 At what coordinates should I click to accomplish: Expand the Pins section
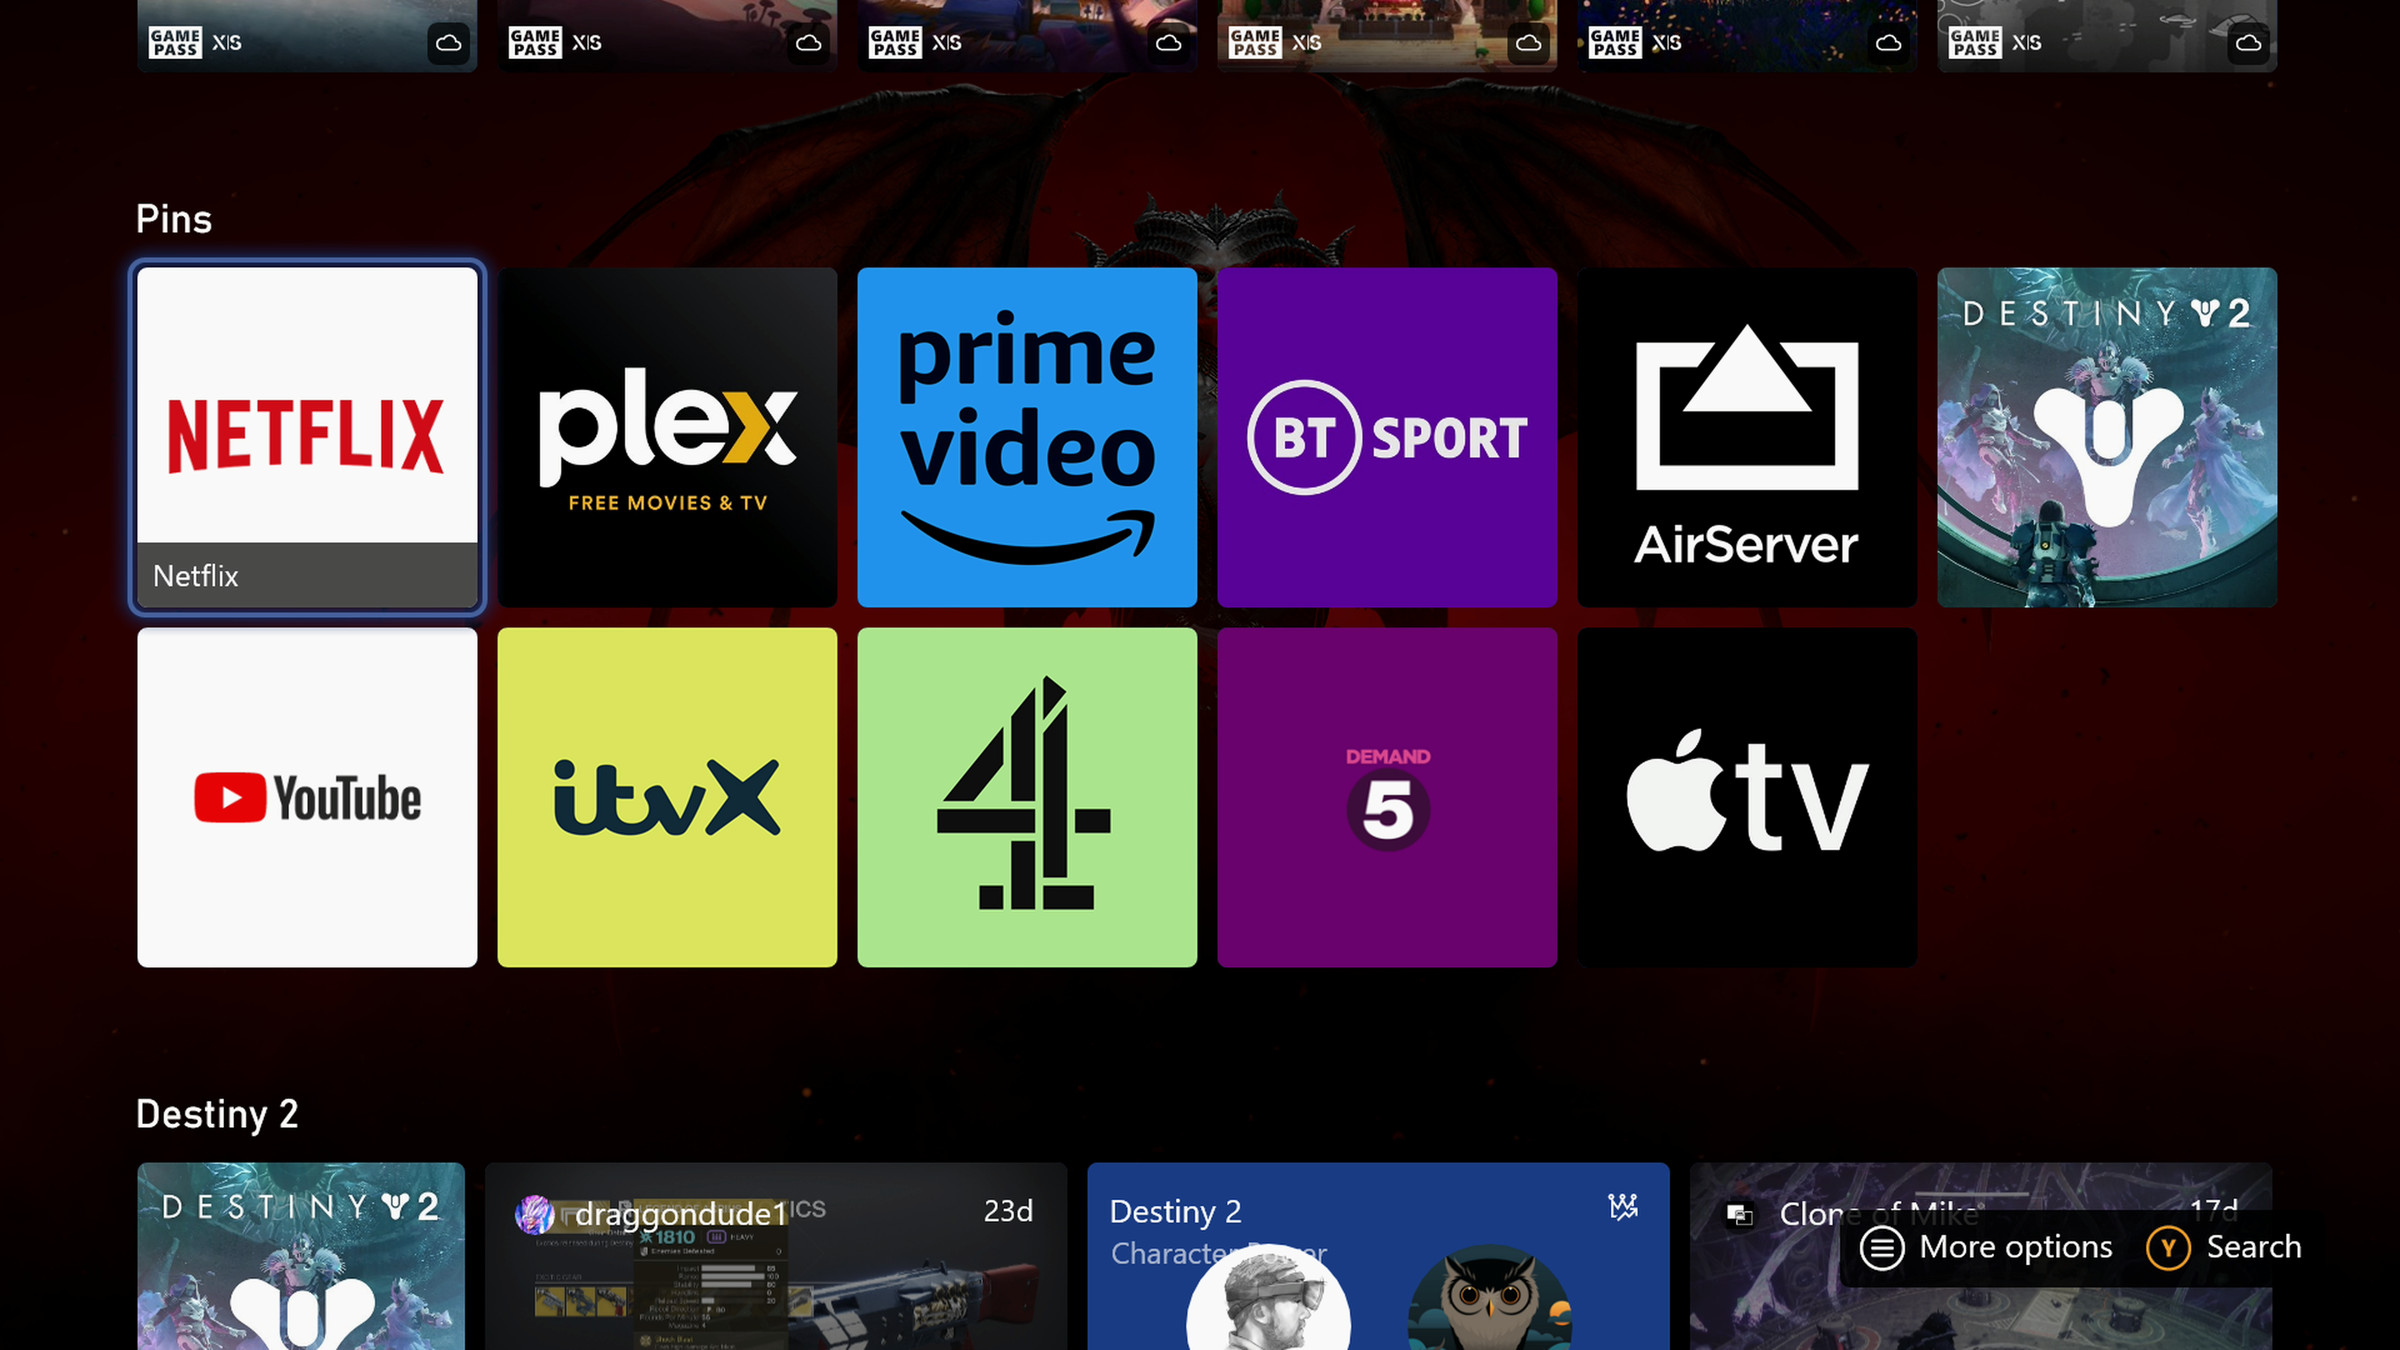pyautogui.click(x=173, y=218)
